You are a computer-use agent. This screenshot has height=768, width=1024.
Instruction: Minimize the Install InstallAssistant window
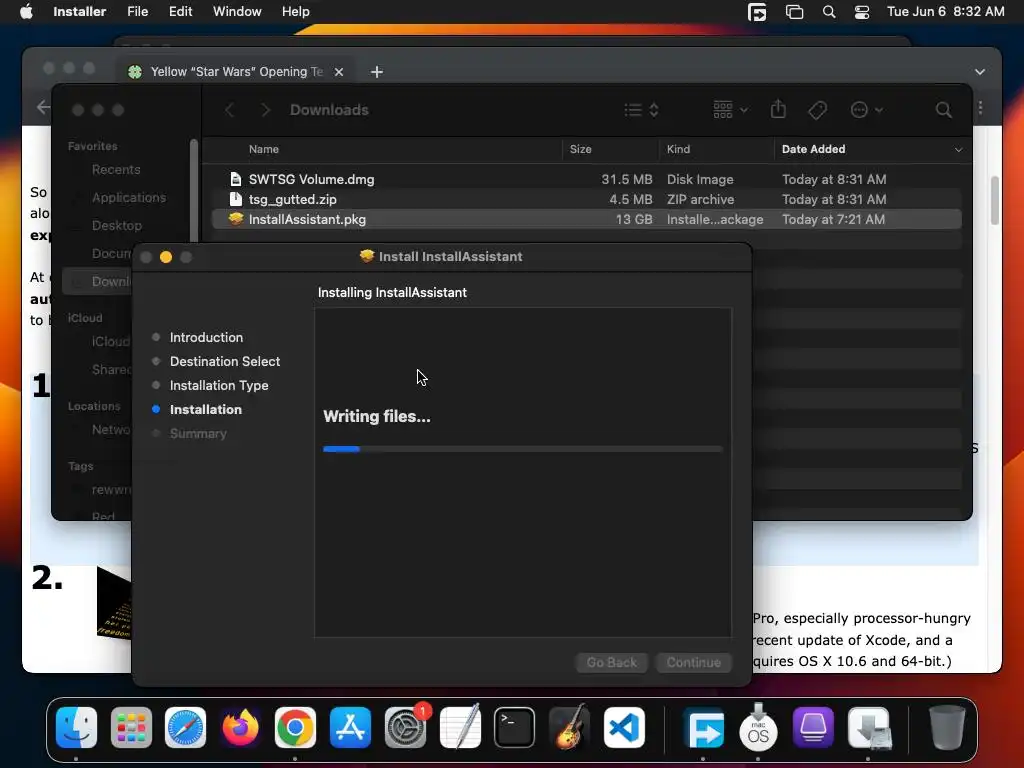(x=166, y=257)
